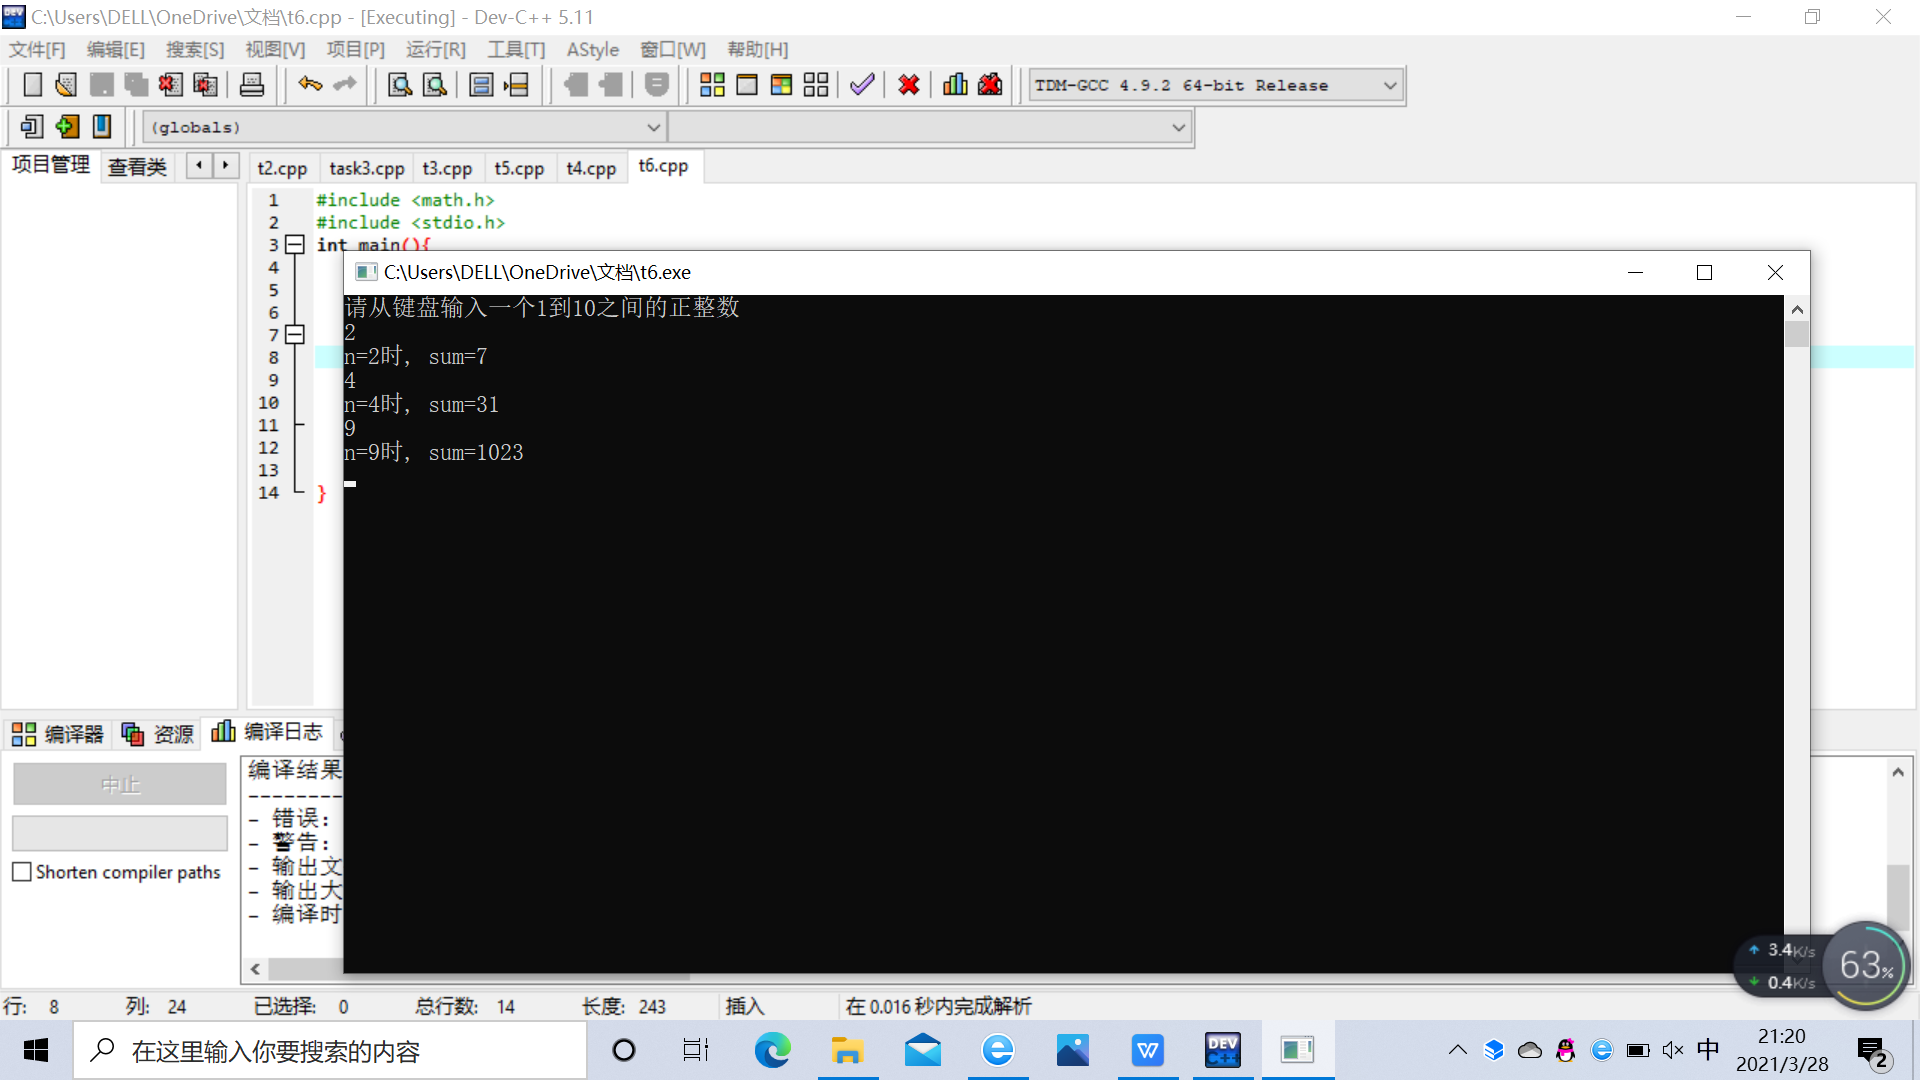The width and height of the screenshot is (1920, 1080).
Task: Click the red X stop execution icon
Action: (x=908, y=85)
